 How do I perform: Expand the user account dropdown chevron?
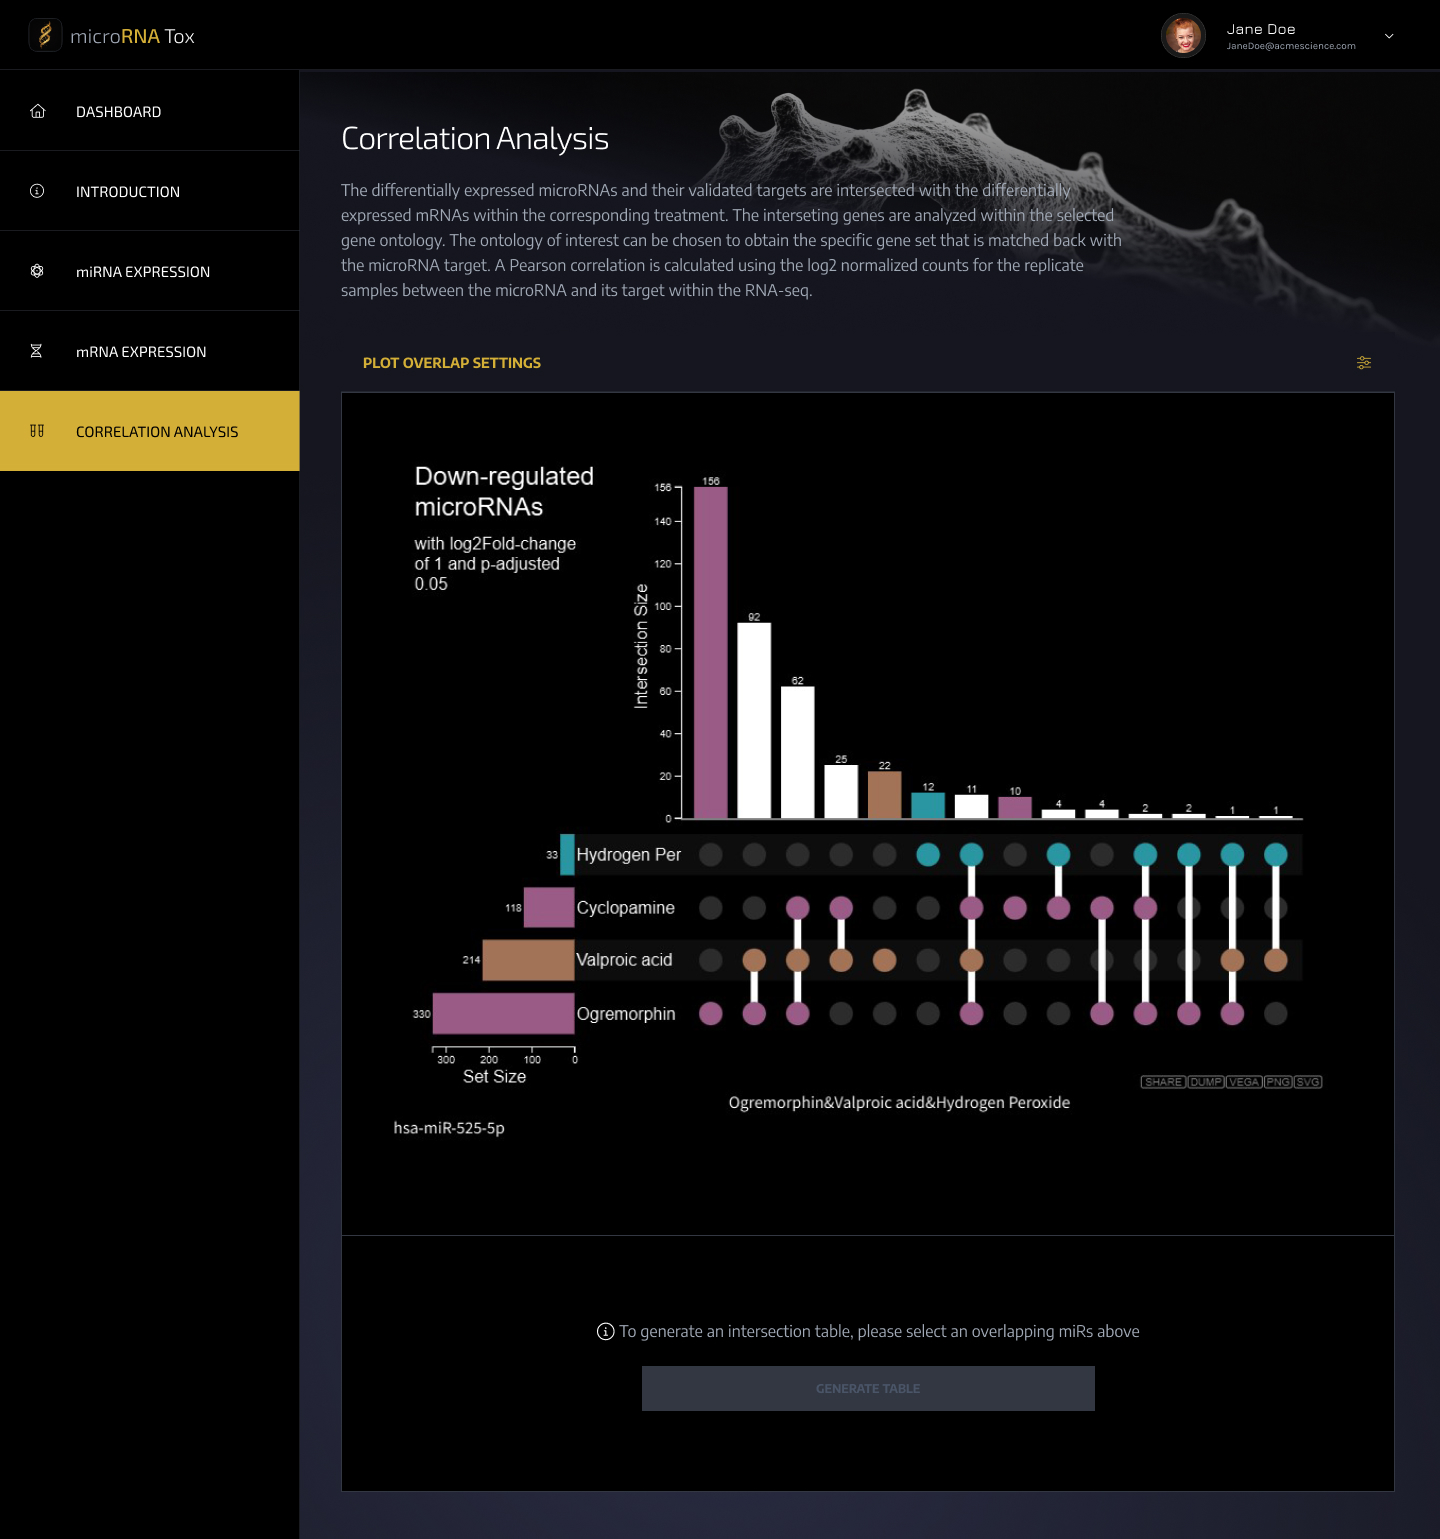(x=1389, y=36)
